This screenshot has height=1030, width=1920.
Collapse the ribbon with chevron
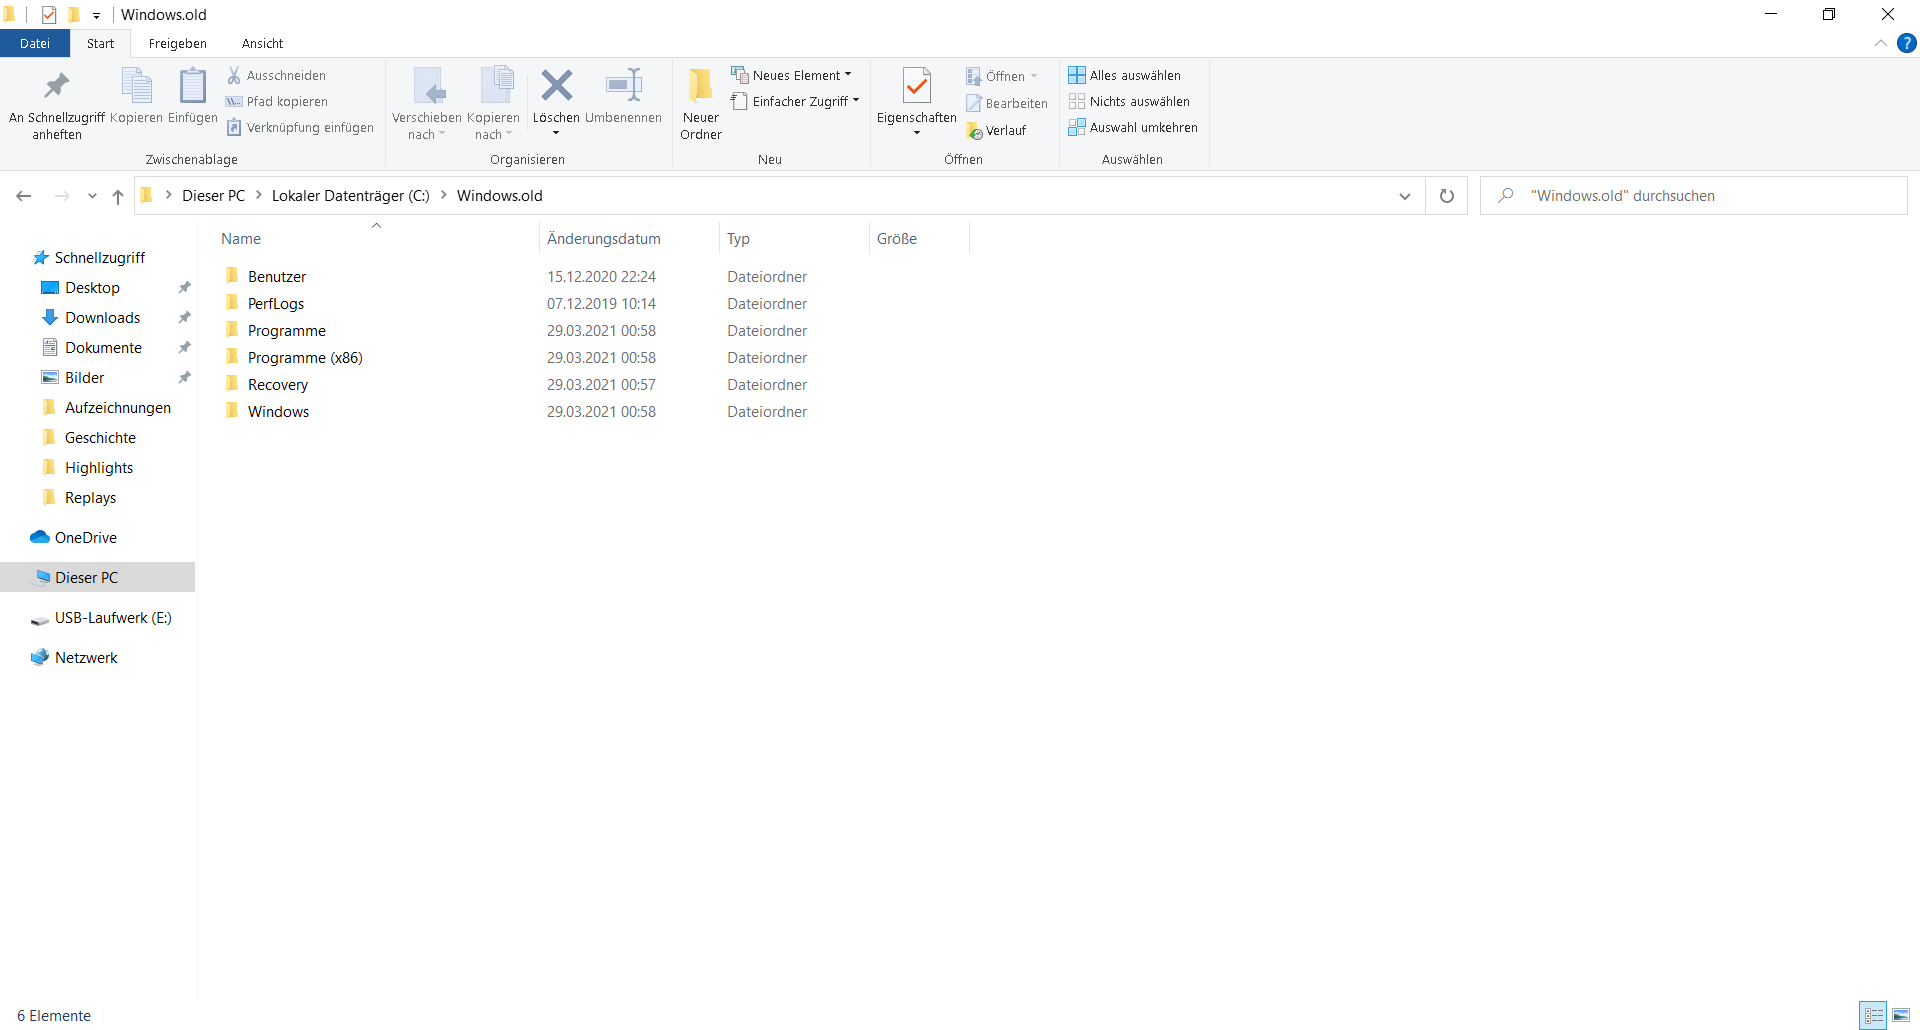pos(1880,43)
